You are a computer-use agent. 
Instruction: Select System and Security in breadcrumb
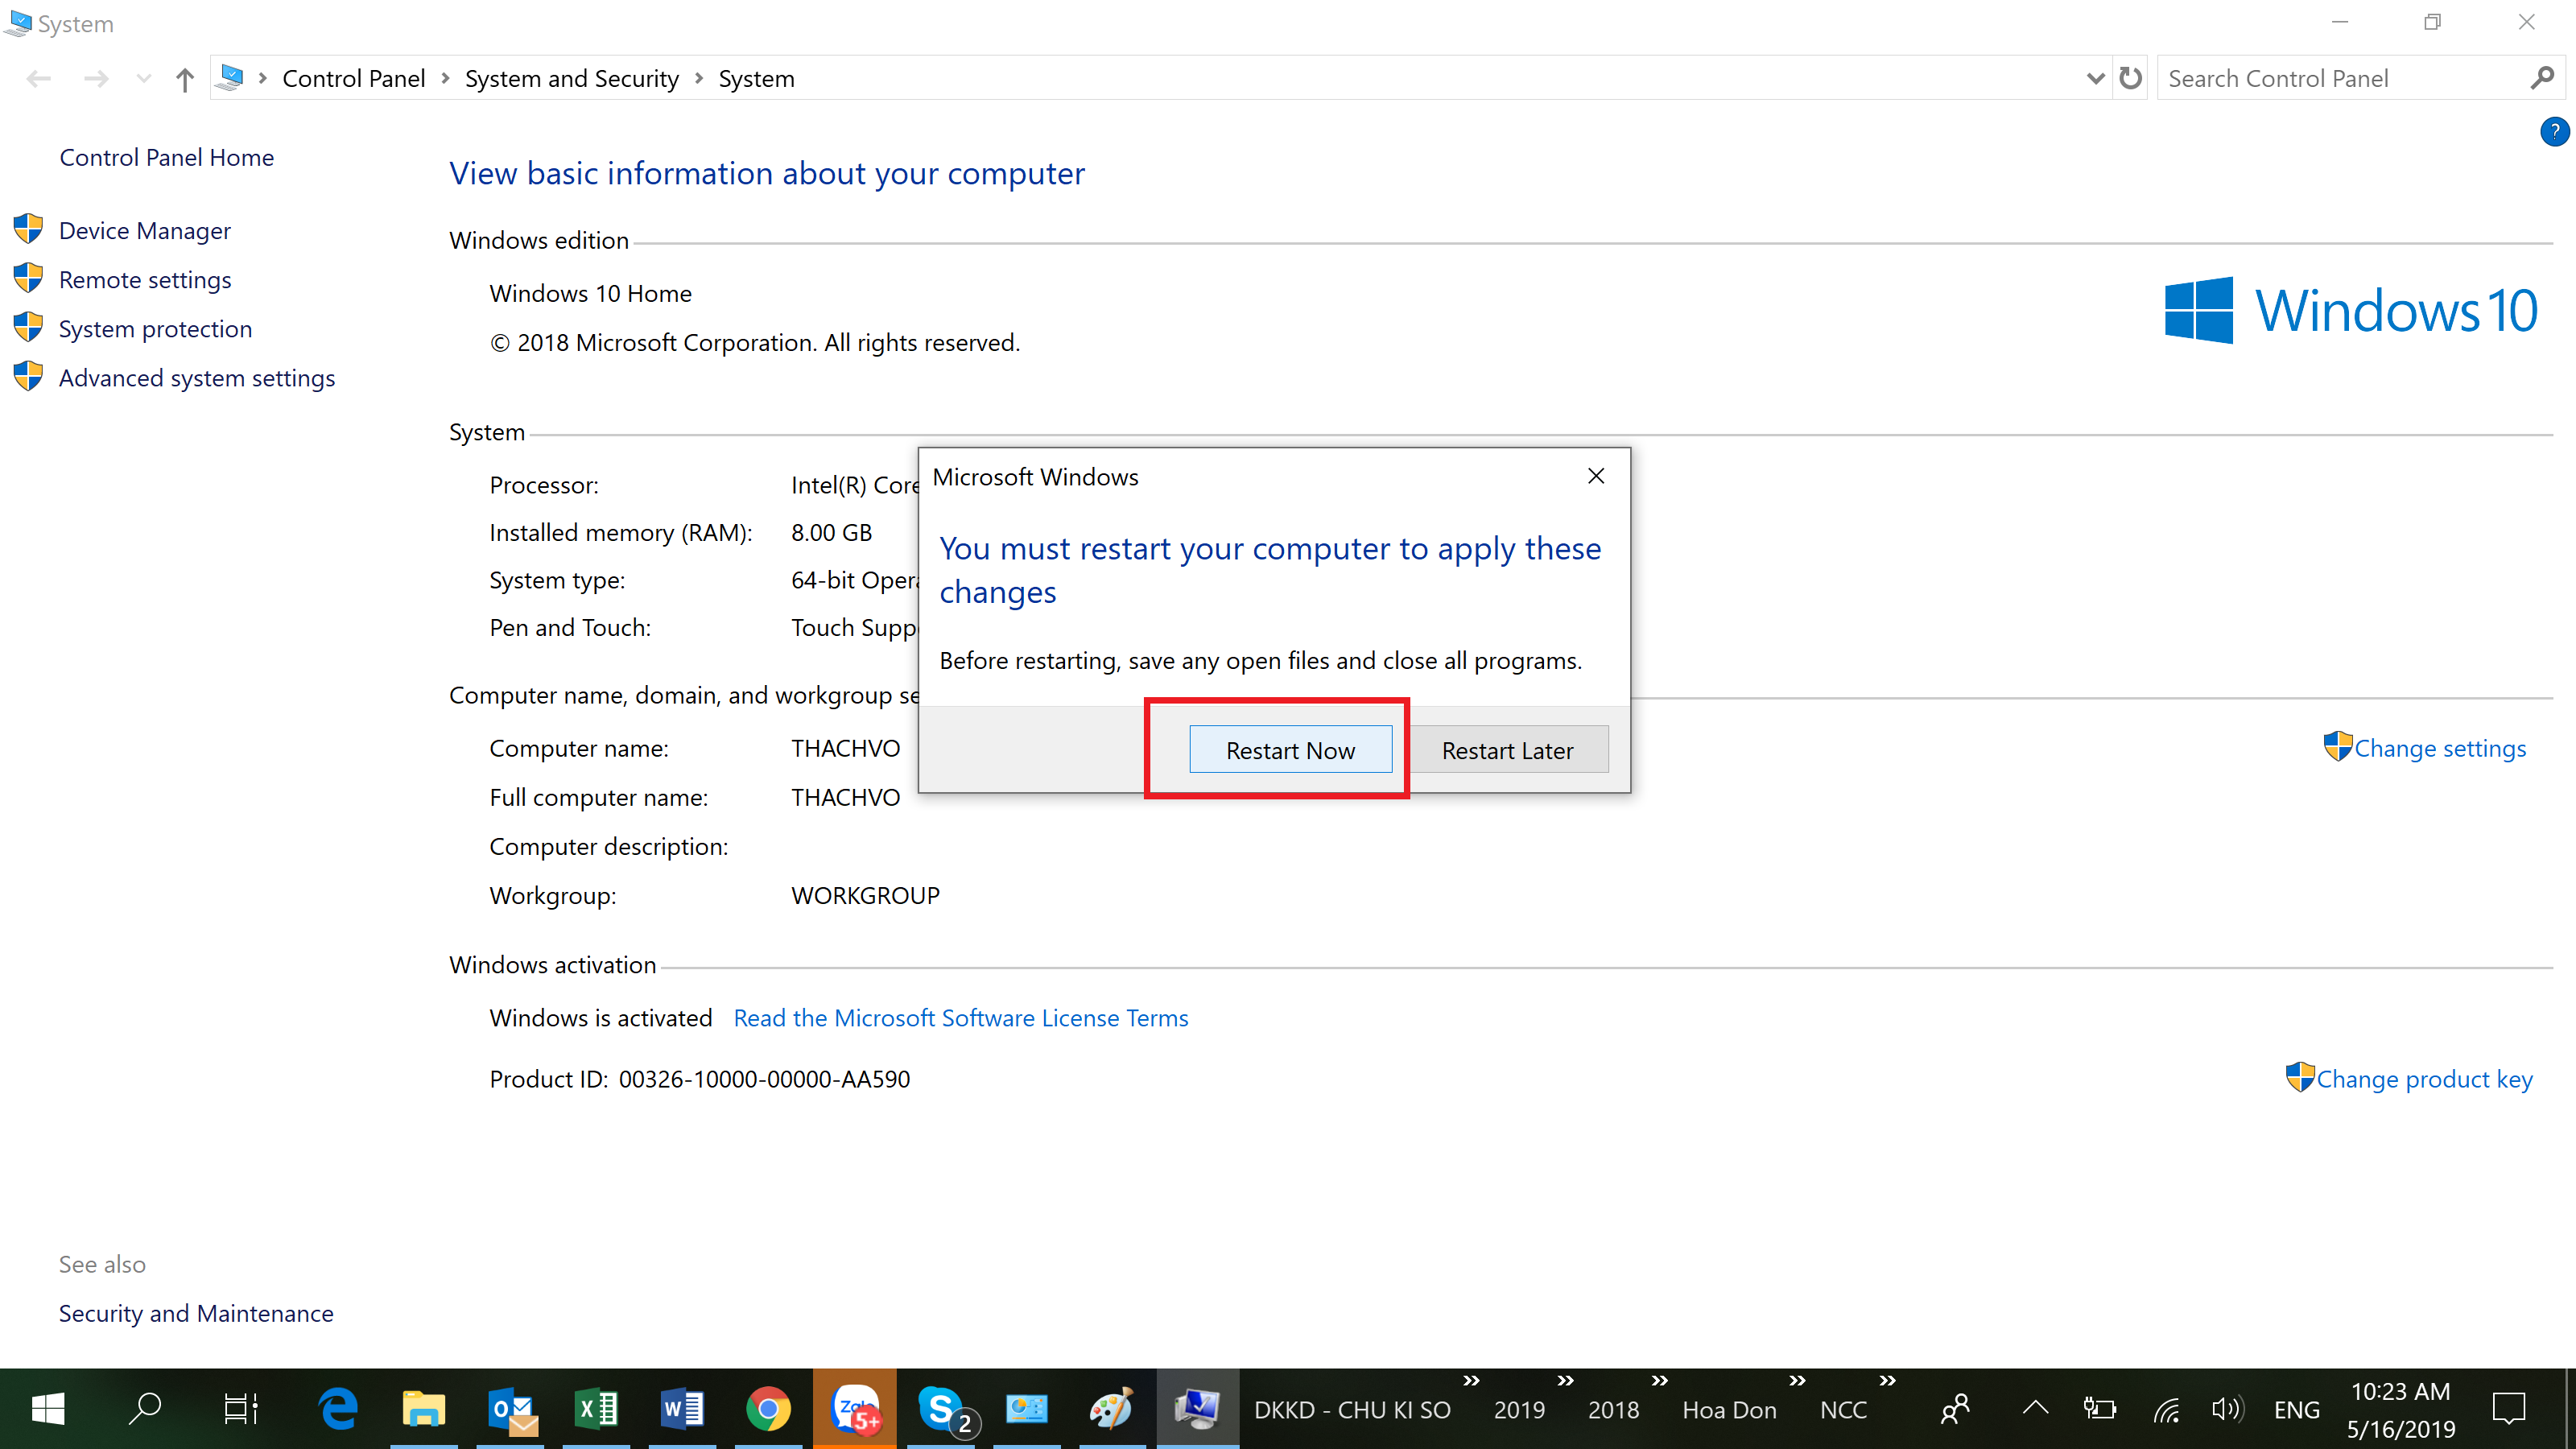571,78
